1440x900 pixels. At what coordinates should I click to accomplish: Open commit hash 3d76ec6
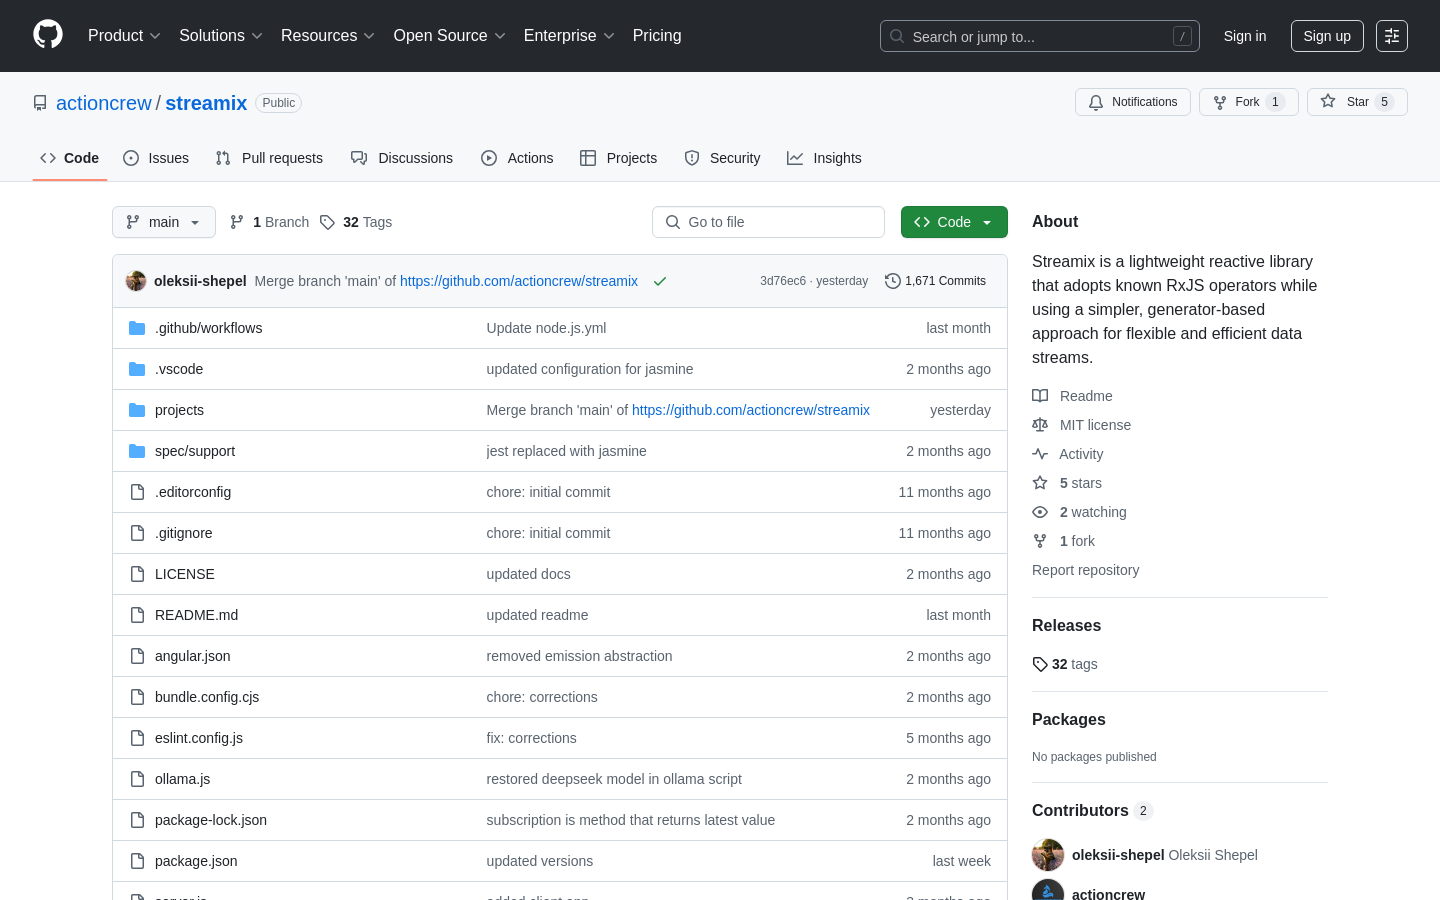tap(783, 281)
